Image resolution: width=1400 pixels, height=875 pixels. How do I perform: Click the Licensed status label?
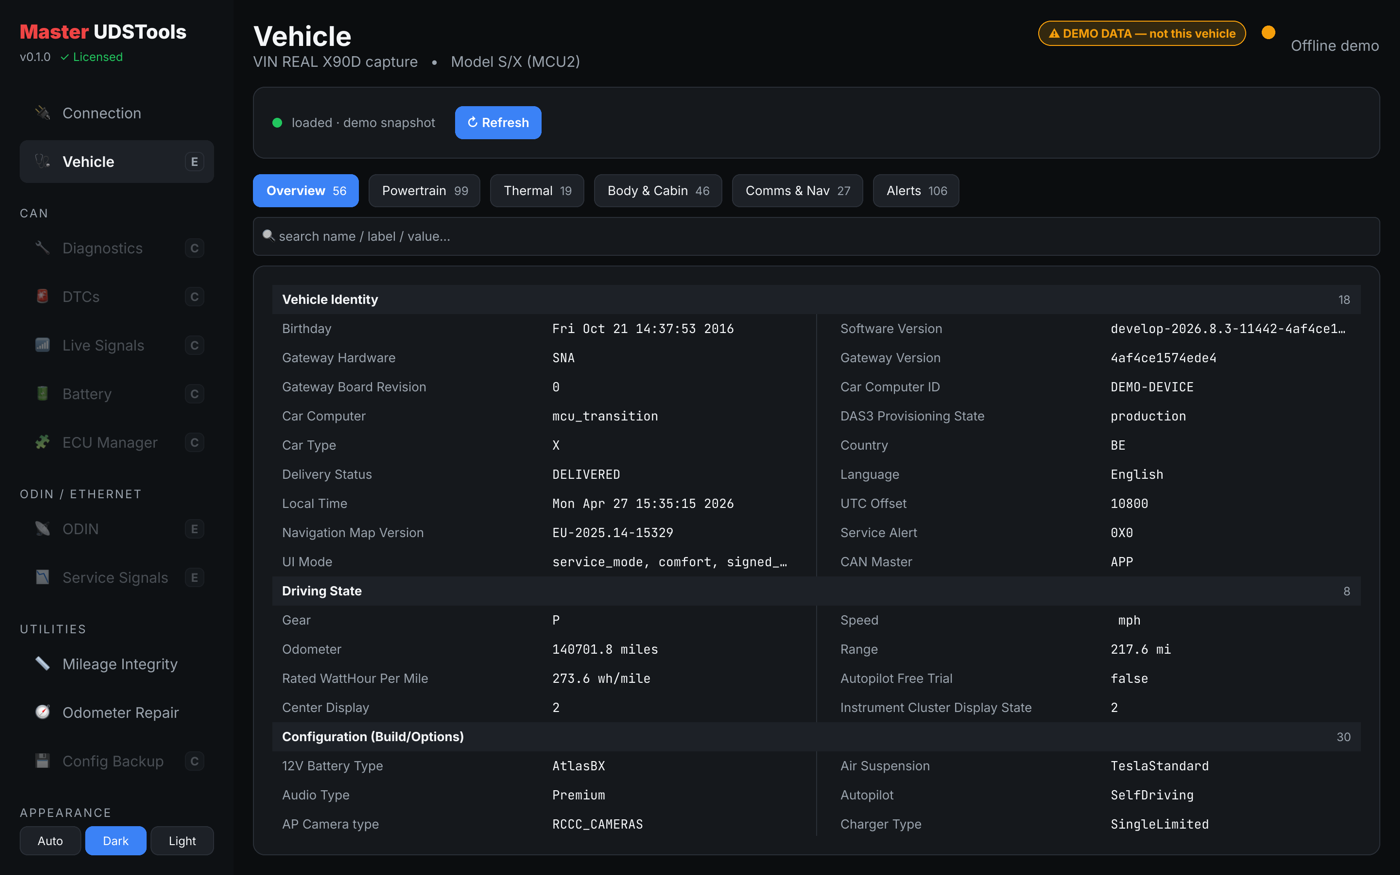[x=91, y=57]
